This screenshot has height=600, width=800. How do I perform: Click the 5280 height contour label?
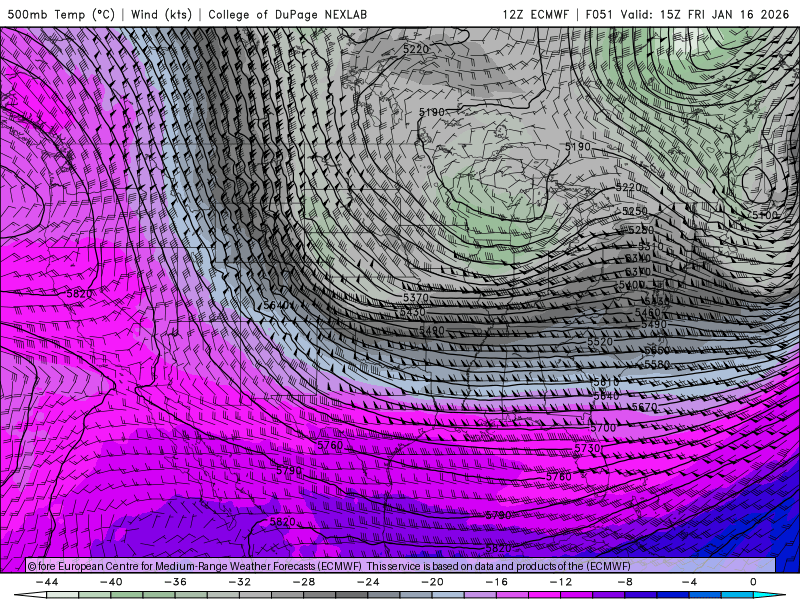[641, 230]
